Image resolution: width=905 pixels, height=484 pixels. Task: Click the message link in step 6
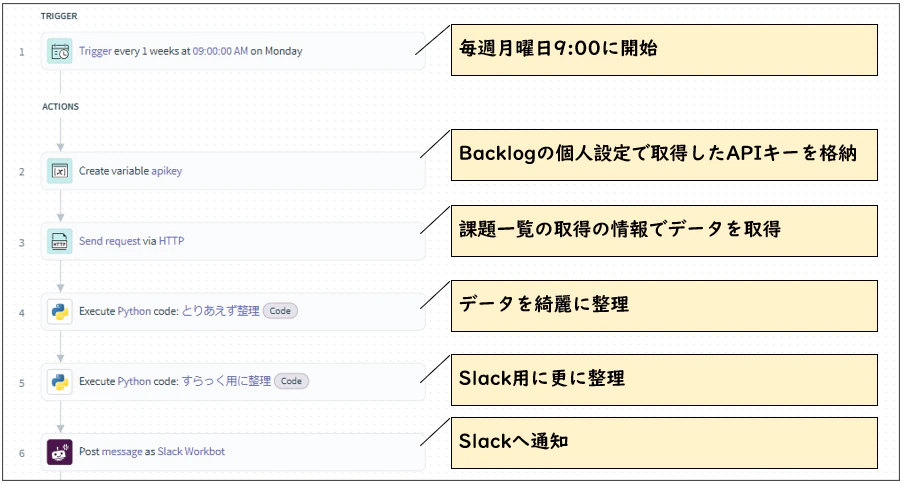coord(122,452)
